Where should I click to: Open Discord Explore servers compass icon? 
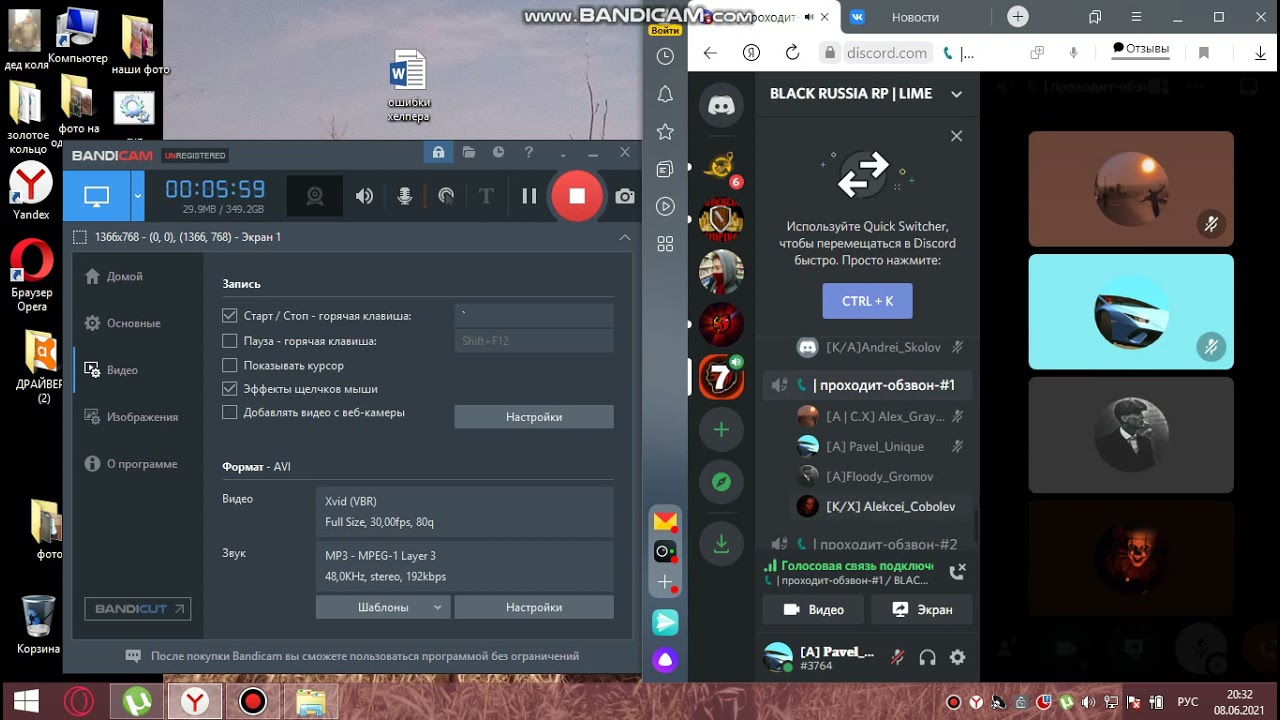[x=721, y=483]
